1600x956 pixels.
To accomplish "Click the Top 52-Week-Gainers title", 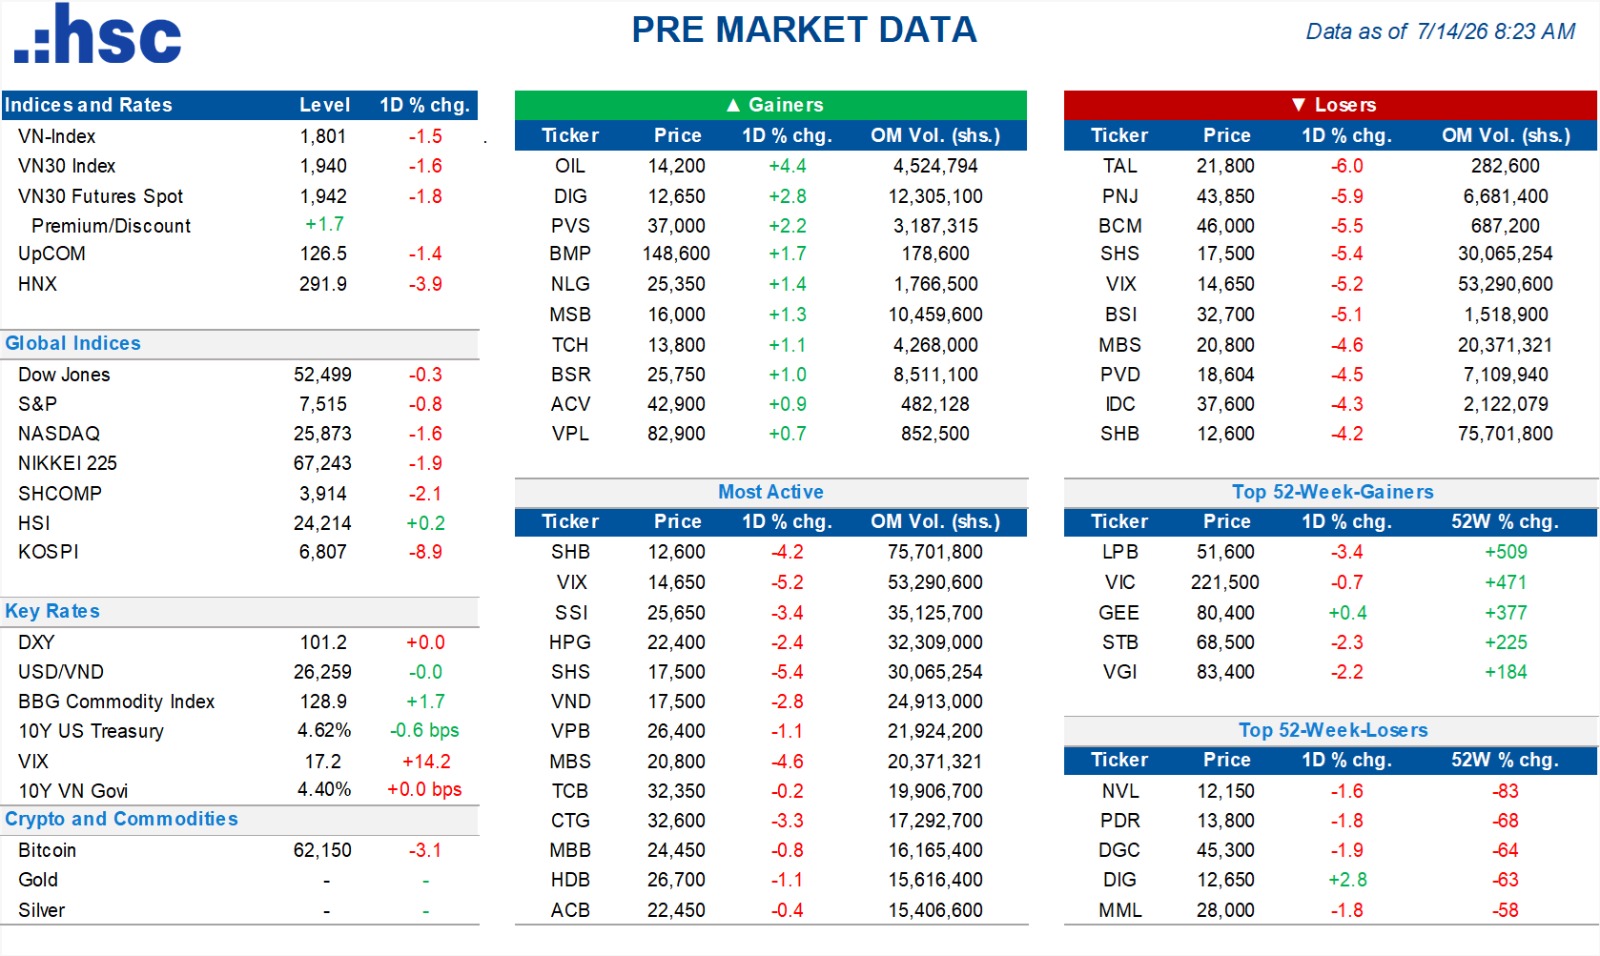I will (x=1332, y=492).
